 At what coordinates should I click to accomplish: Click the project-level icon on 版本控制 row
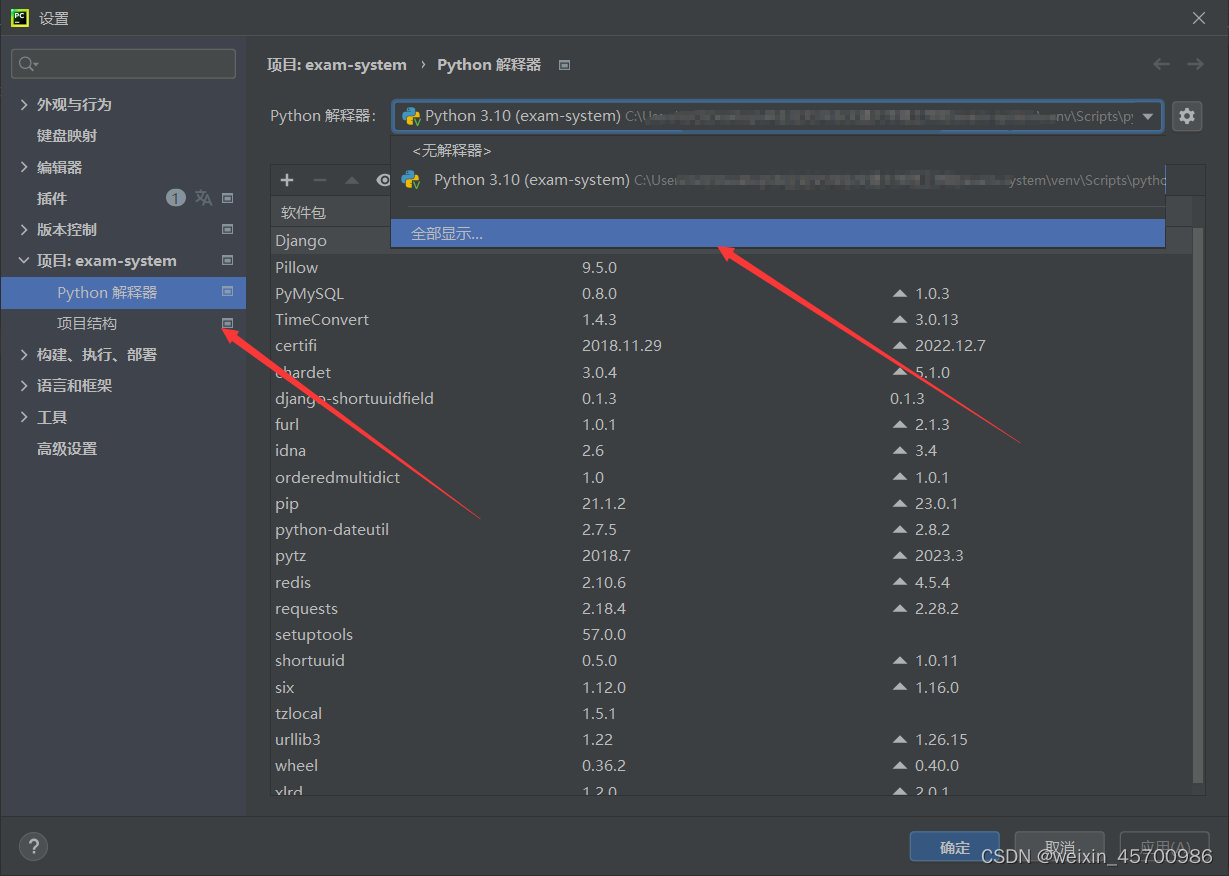(227, 229)
